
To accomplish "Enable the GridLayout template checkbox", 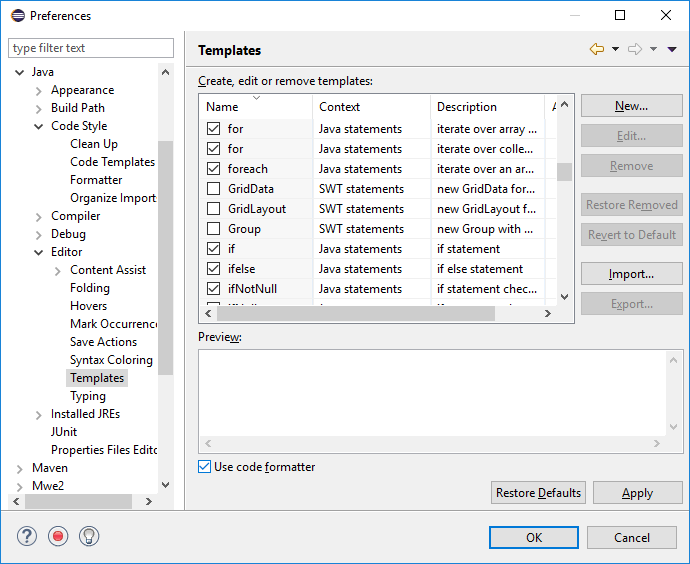I will point(213,209).
